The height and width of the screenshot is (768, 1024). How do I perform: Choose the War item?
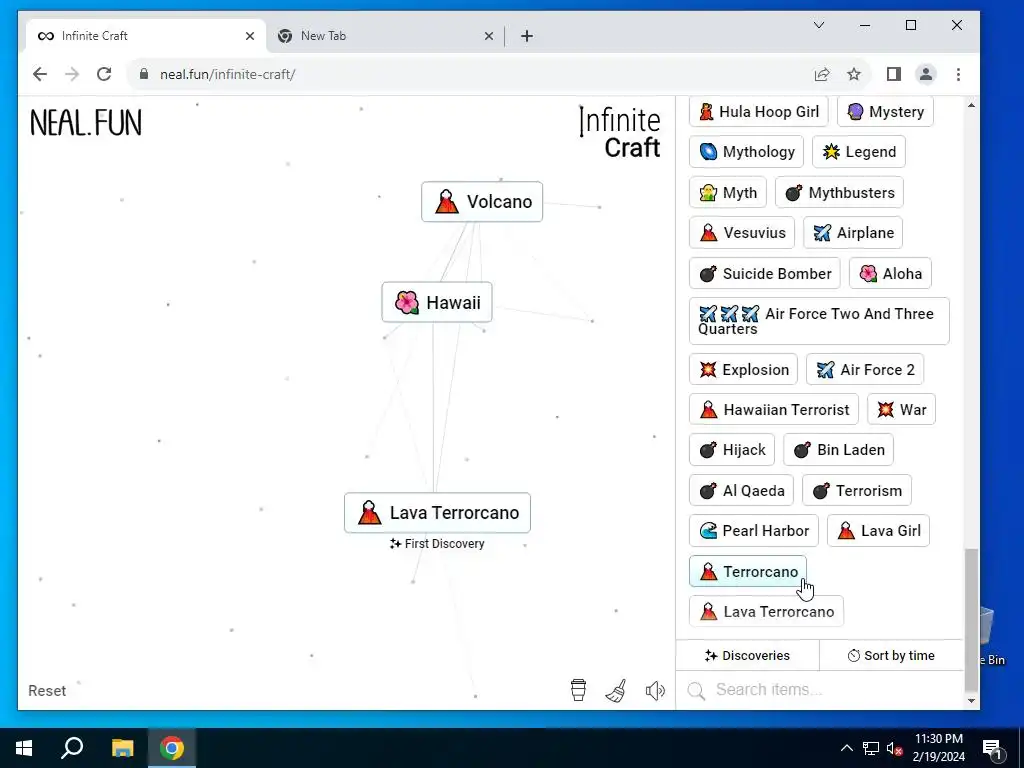(901, 409)
